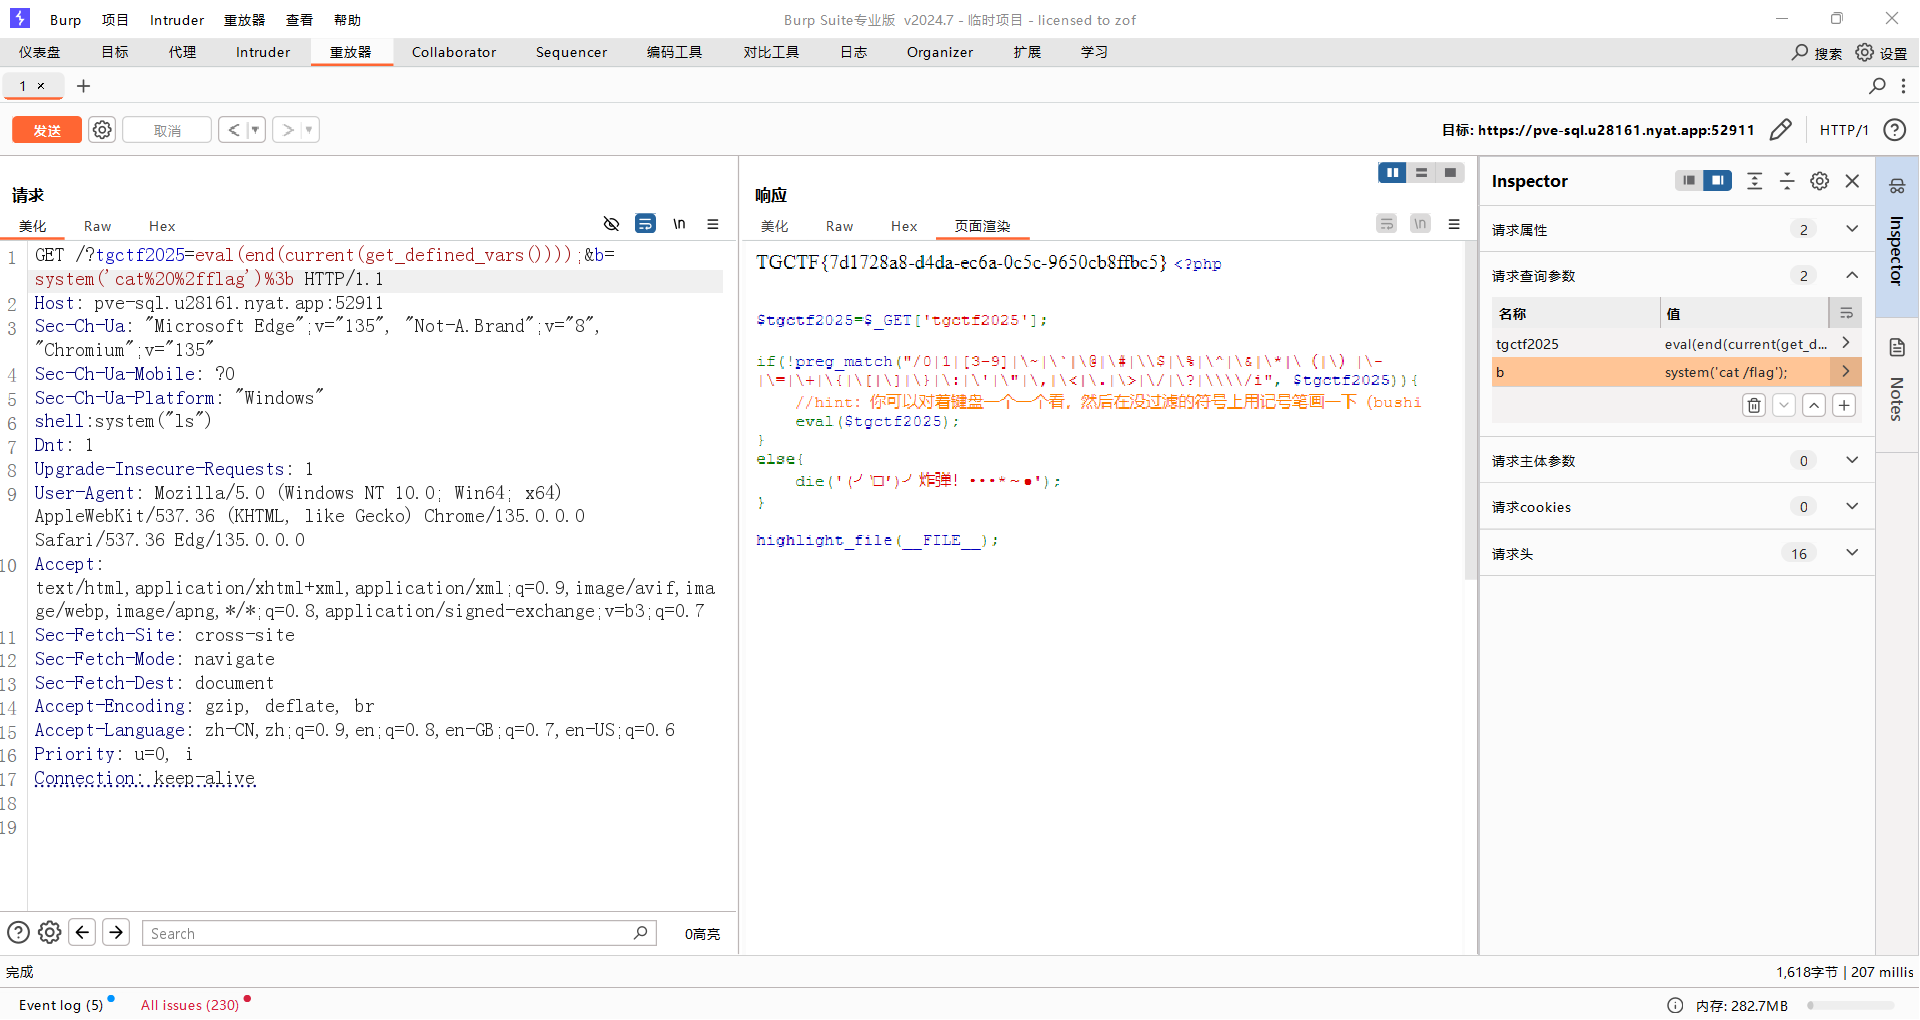Switch response view to Raw
The image size is (1920, 1020).
click(839, 226)
